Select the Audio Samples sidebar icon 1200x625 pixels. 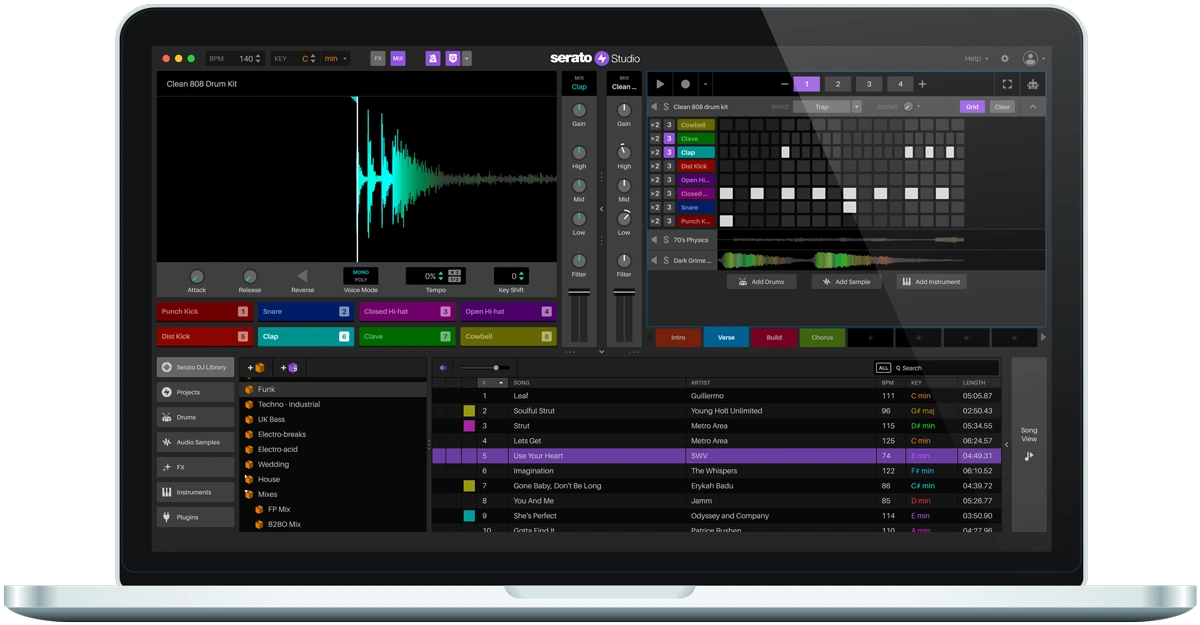[192, 441]
